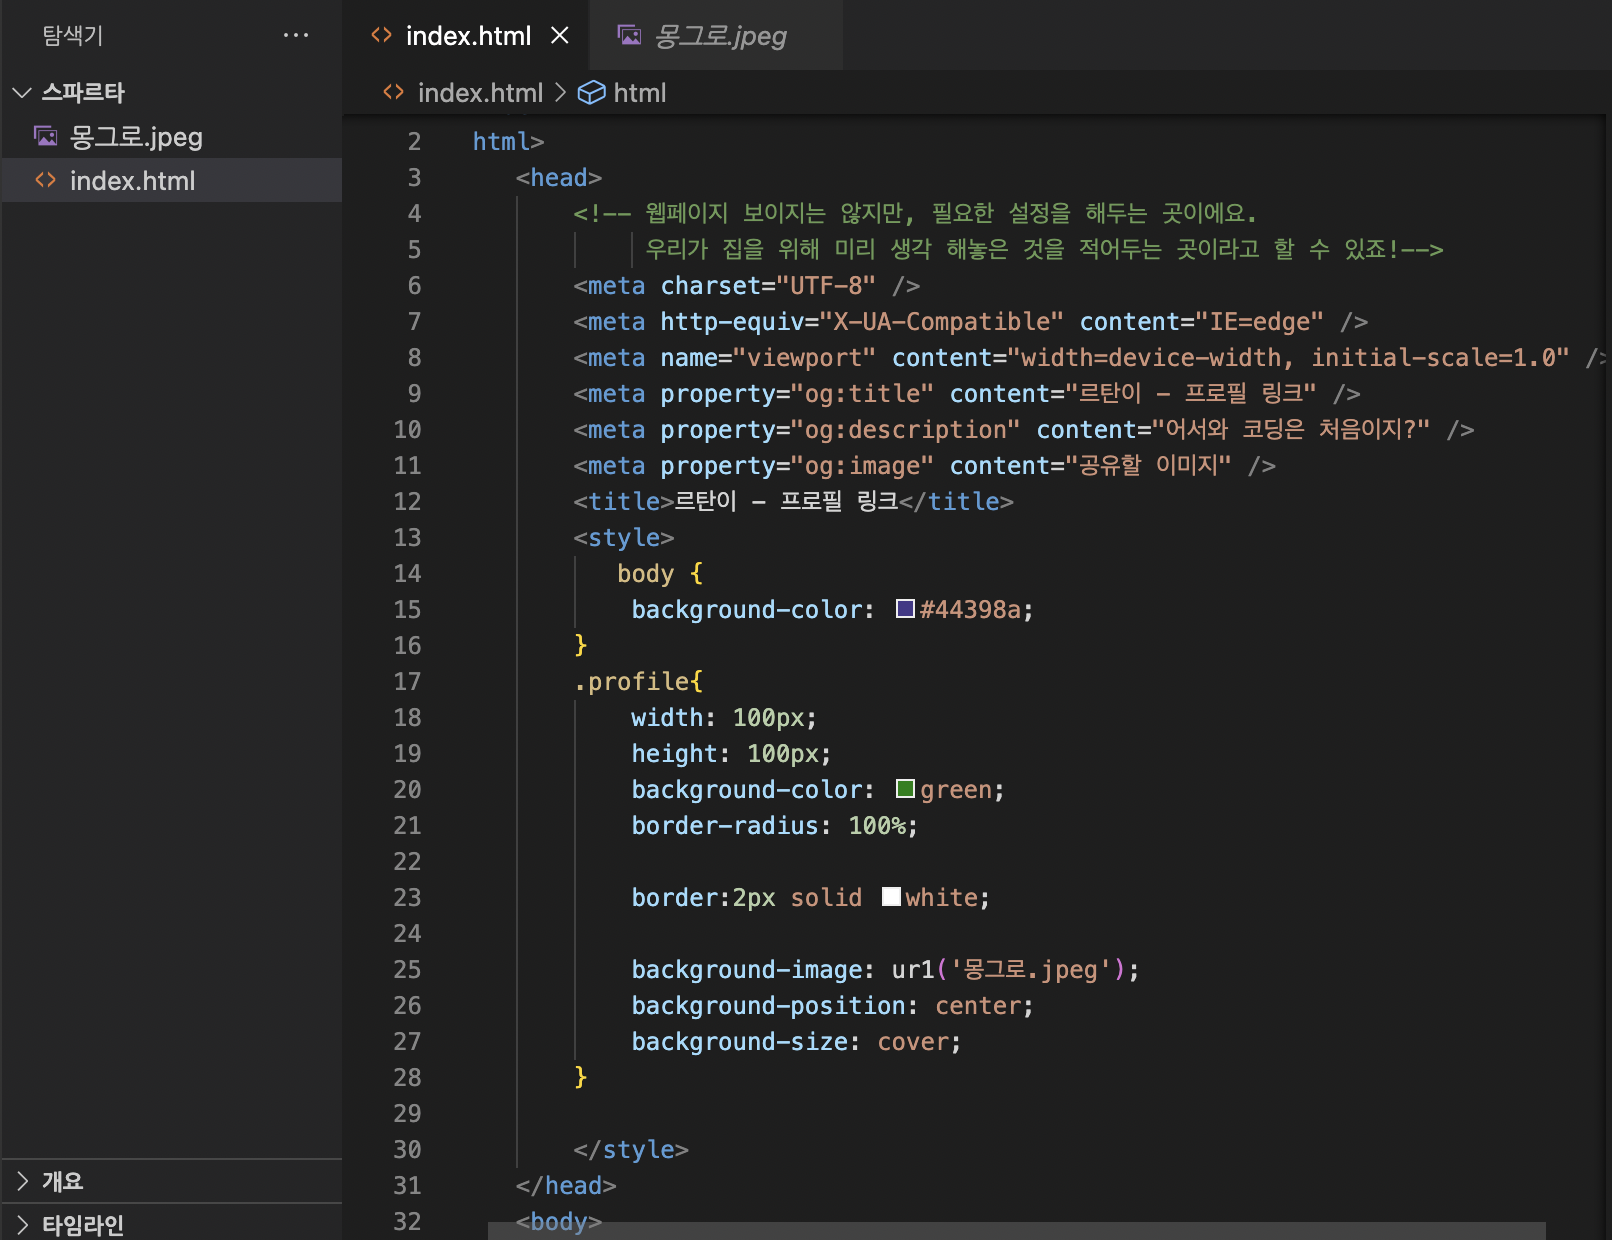Open 몽그로.jpeg in the file explorer
Viewport: 1612px width, 1240px height.
(x=172, y=137)
